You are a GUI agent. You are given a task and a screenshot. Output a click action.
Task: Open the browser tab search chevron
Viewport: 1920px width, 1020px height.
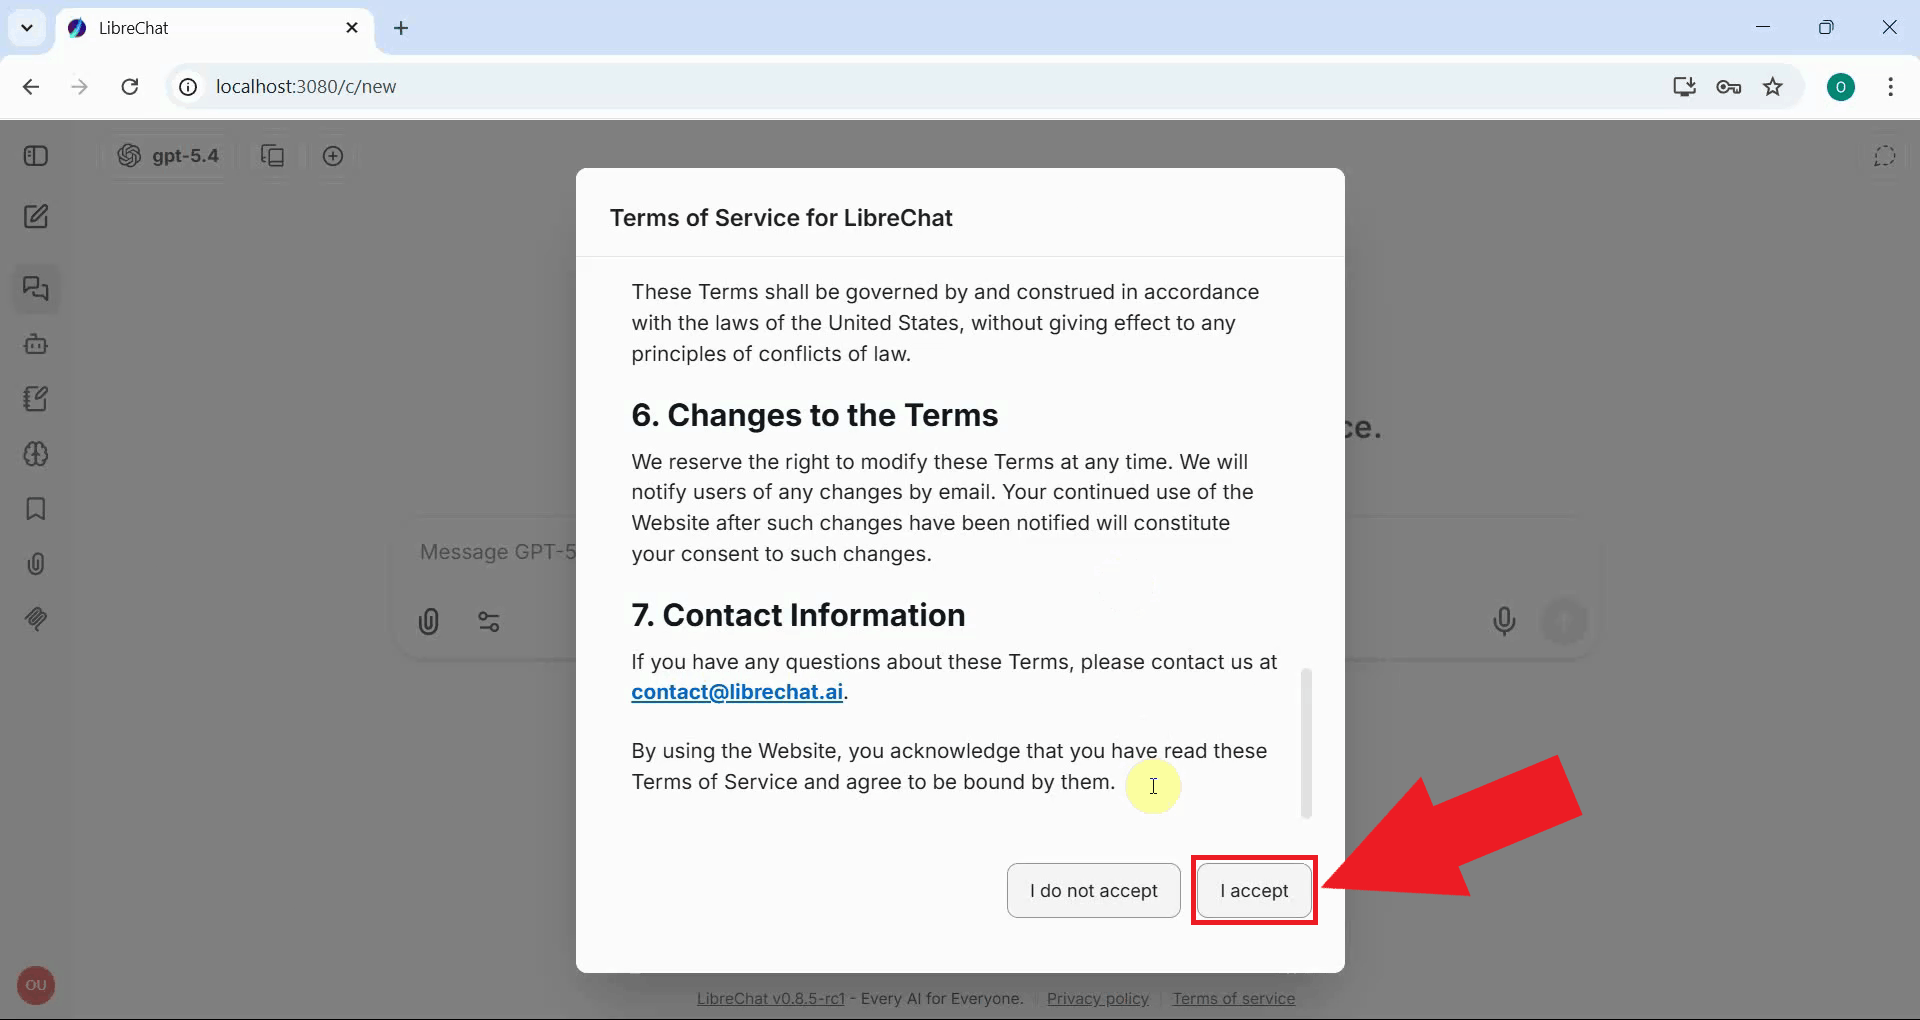pyautogui.click(x=27, y=28)
